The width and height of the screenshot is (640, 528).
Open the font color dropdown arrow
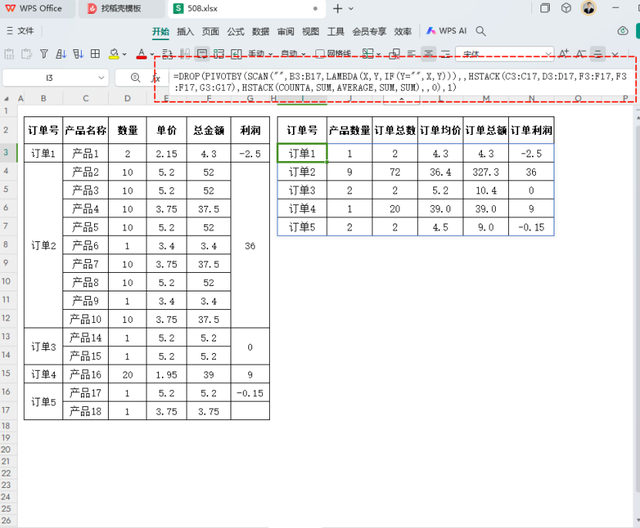[152, 54]
